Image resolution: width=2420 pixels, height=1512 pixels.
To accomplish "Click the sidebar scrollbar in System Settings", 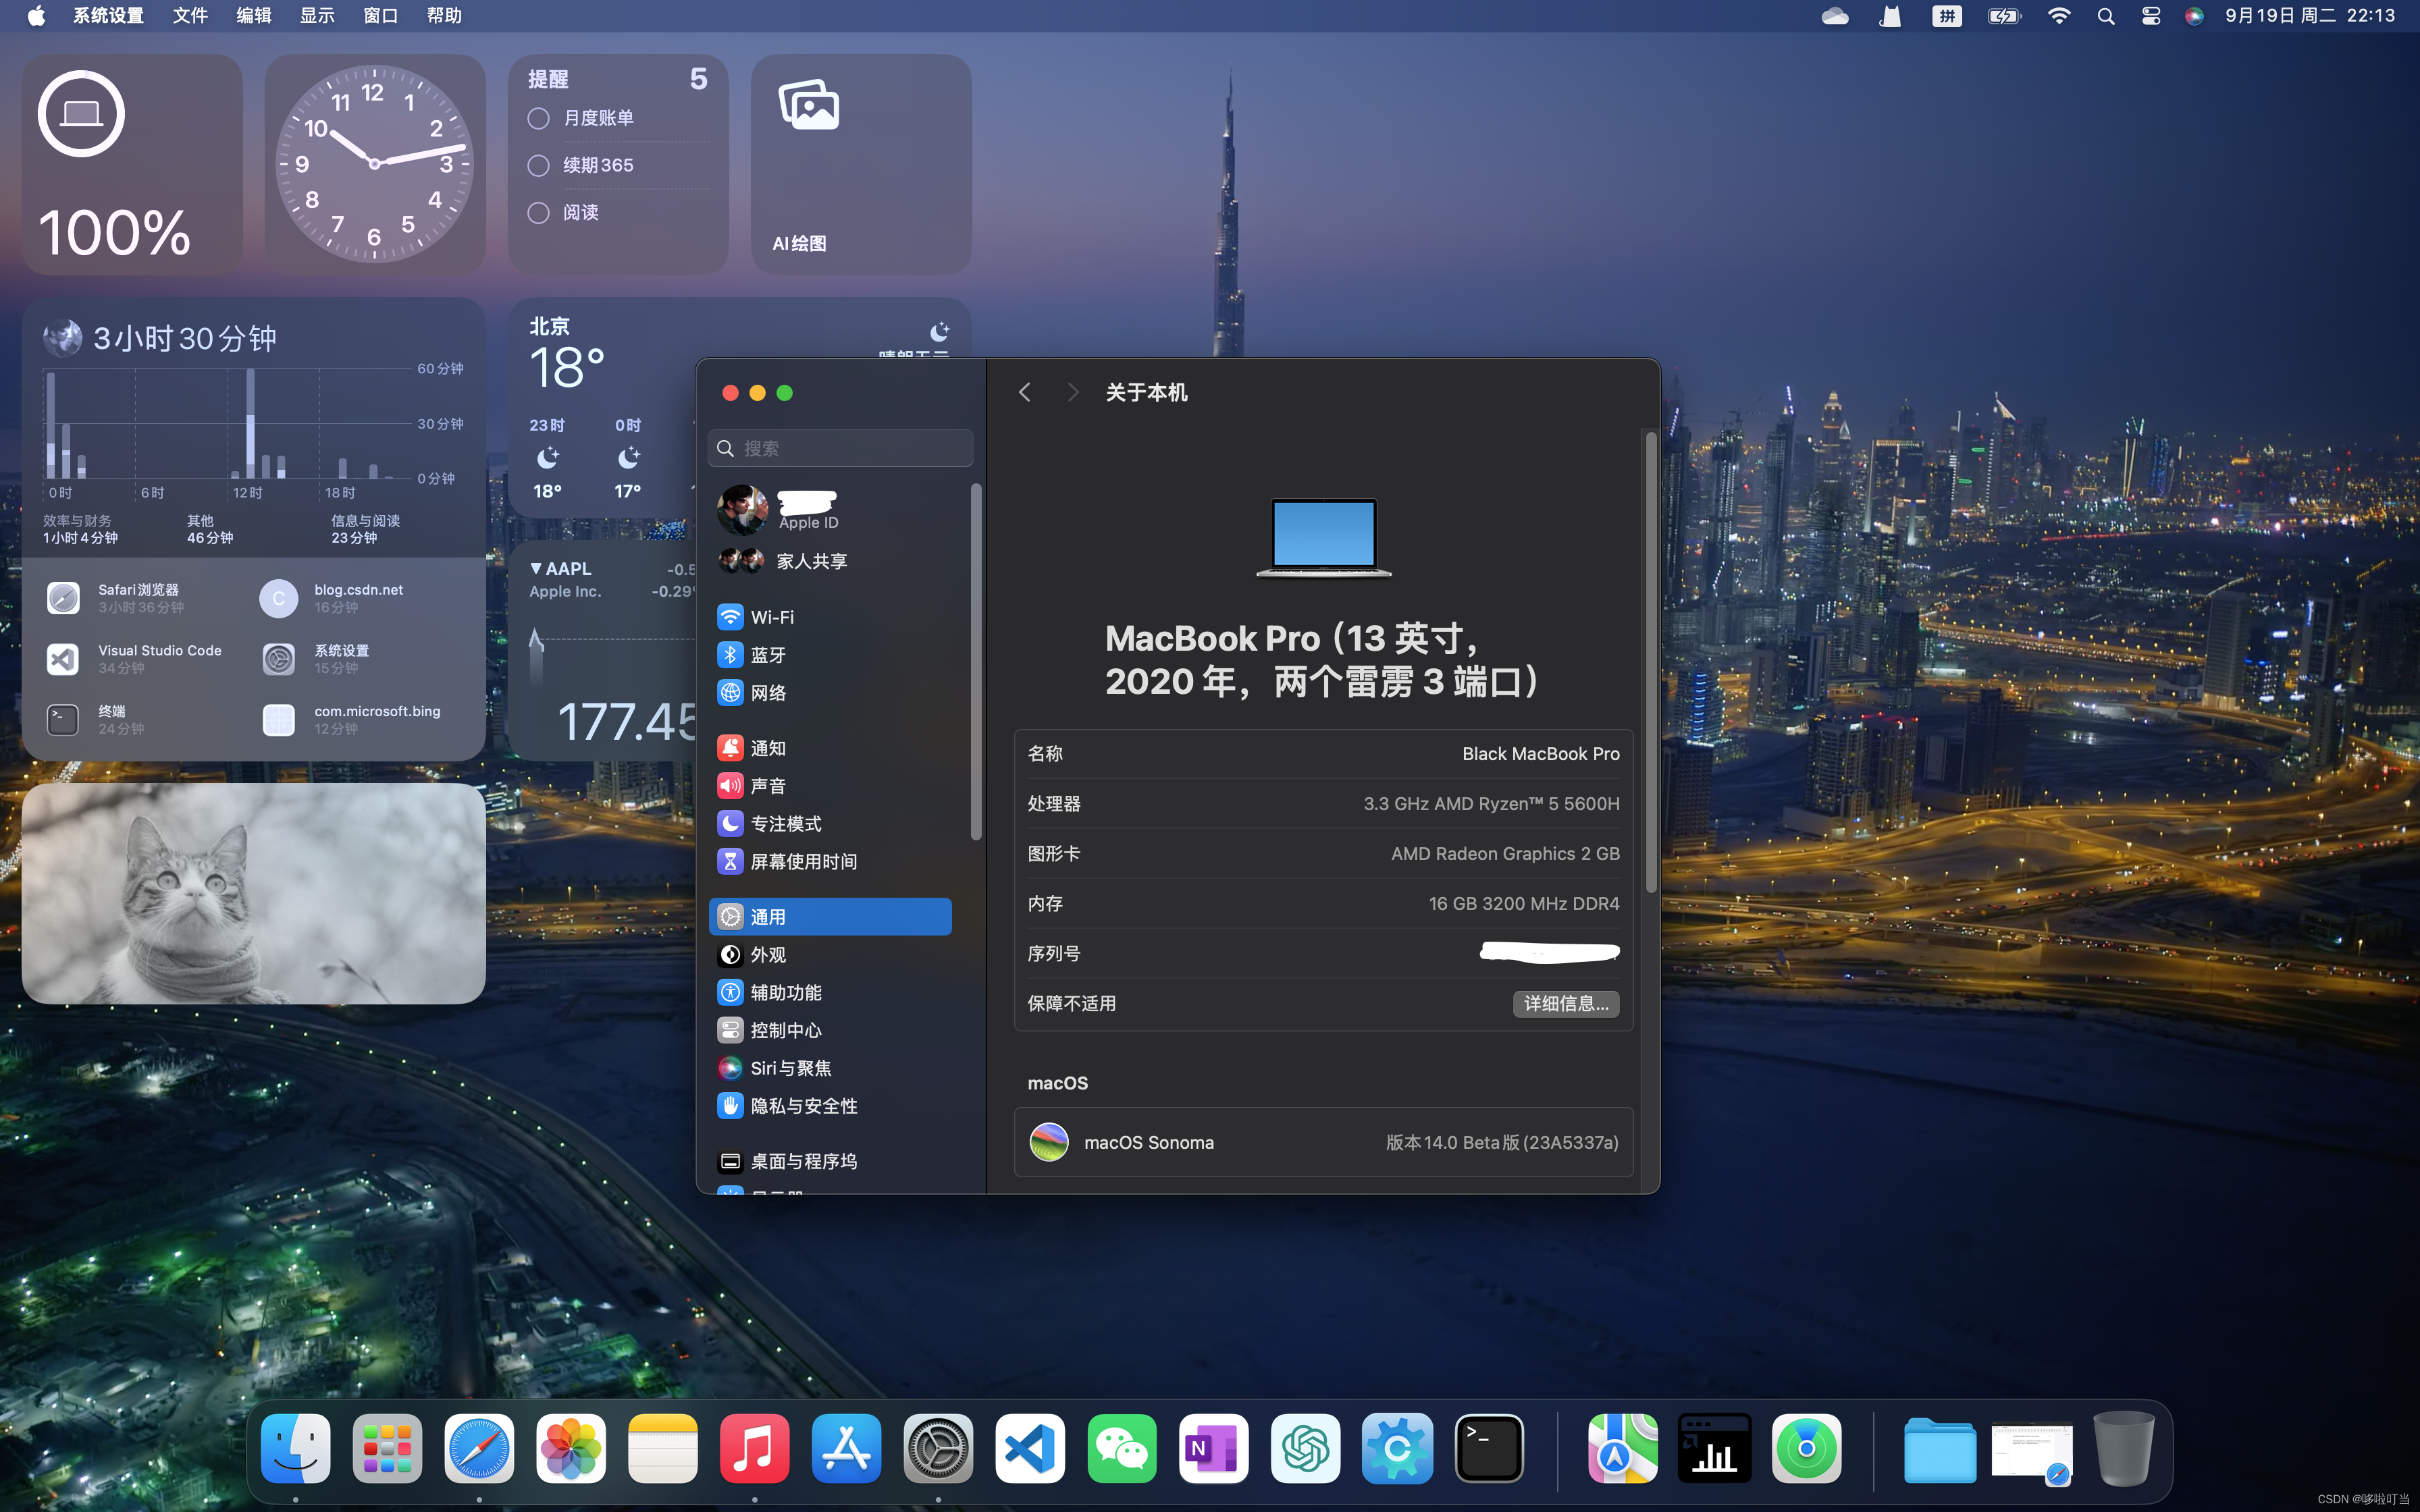I will pyautogui.click(x=976, y=662).
